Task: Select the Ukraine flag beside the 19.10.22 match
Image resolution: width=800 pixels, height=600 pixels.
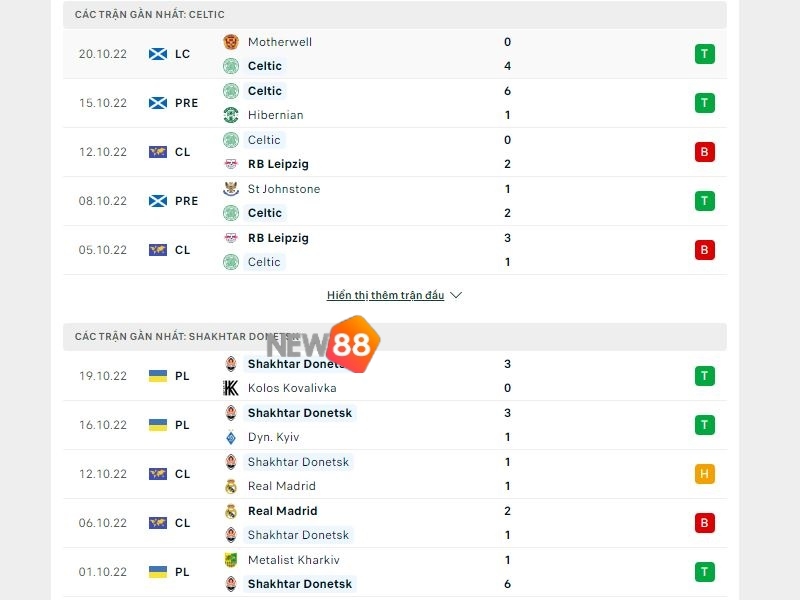Action: point(156,376)
